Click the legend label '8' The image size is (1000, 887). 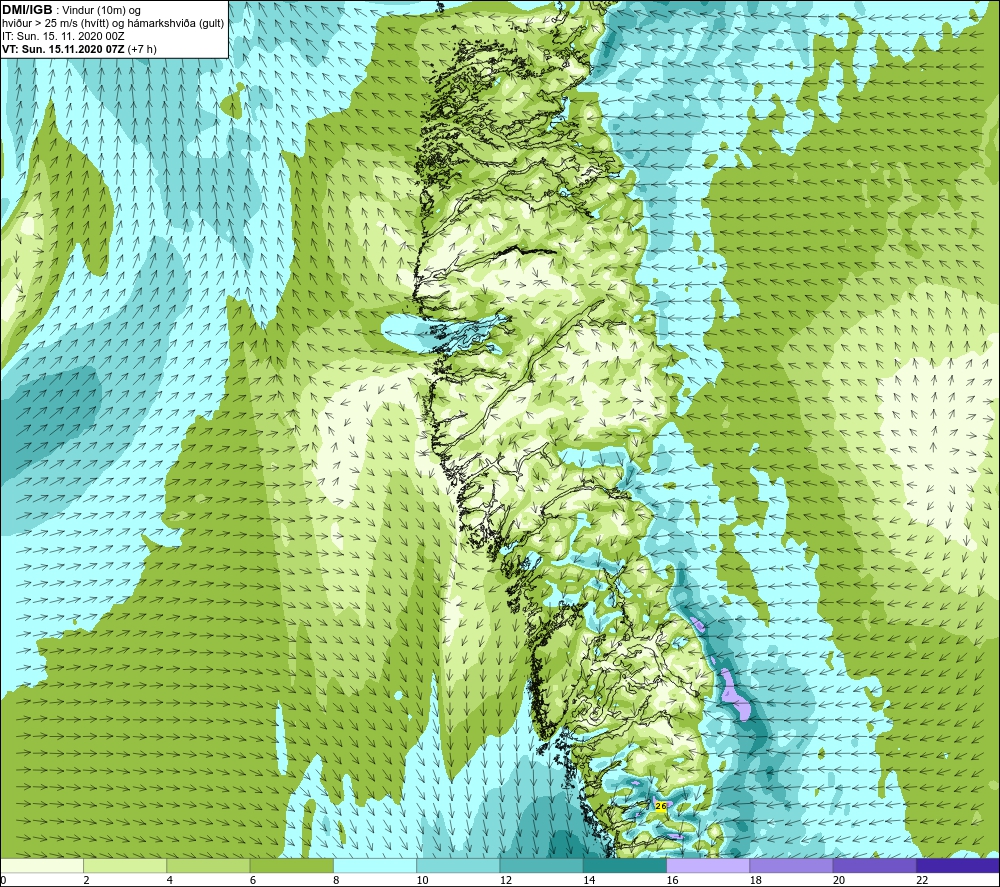336,880
